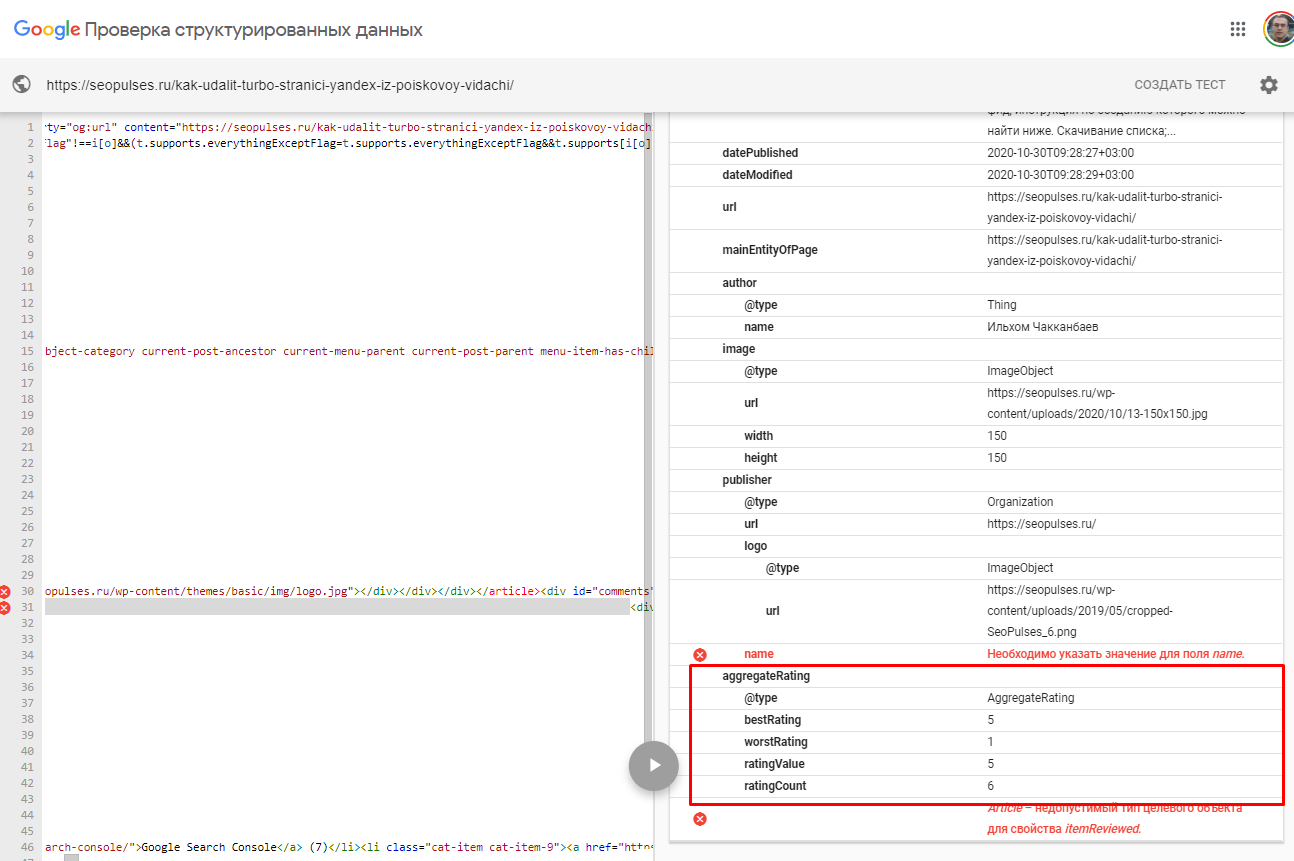Click the user profile avatar

pos(1278,29)
